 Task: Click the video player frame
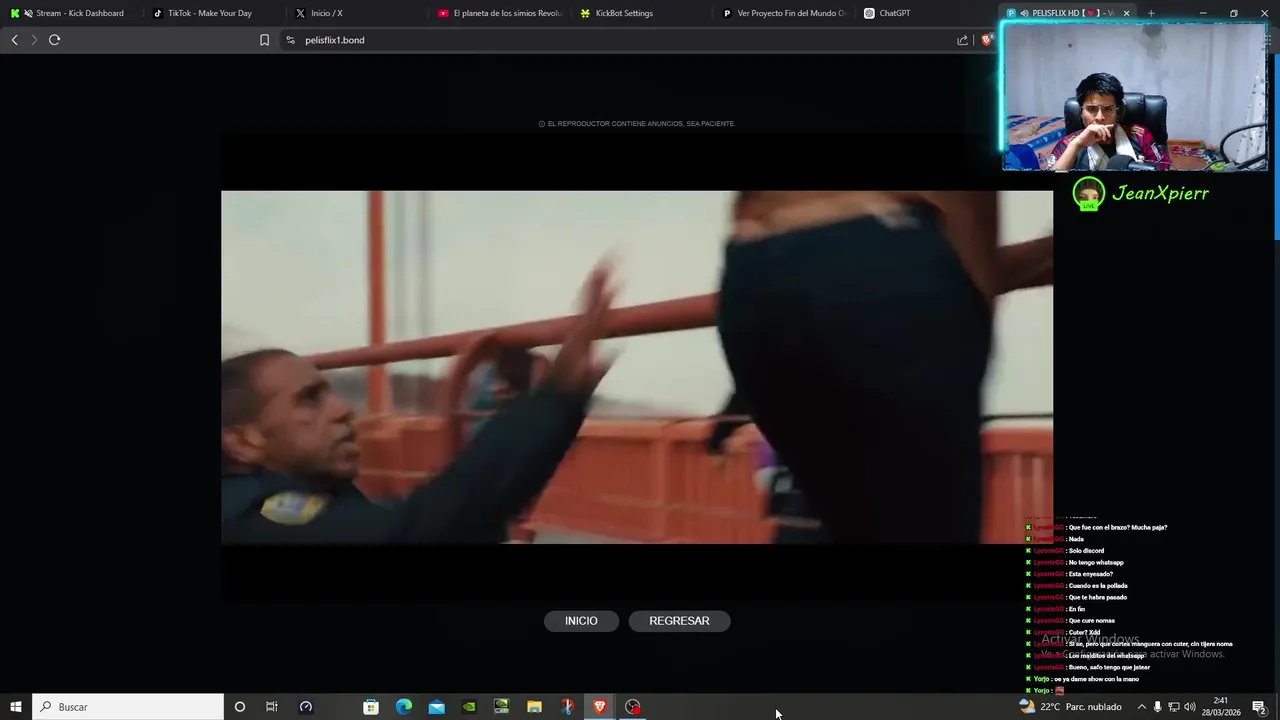[x=637, y=367]
